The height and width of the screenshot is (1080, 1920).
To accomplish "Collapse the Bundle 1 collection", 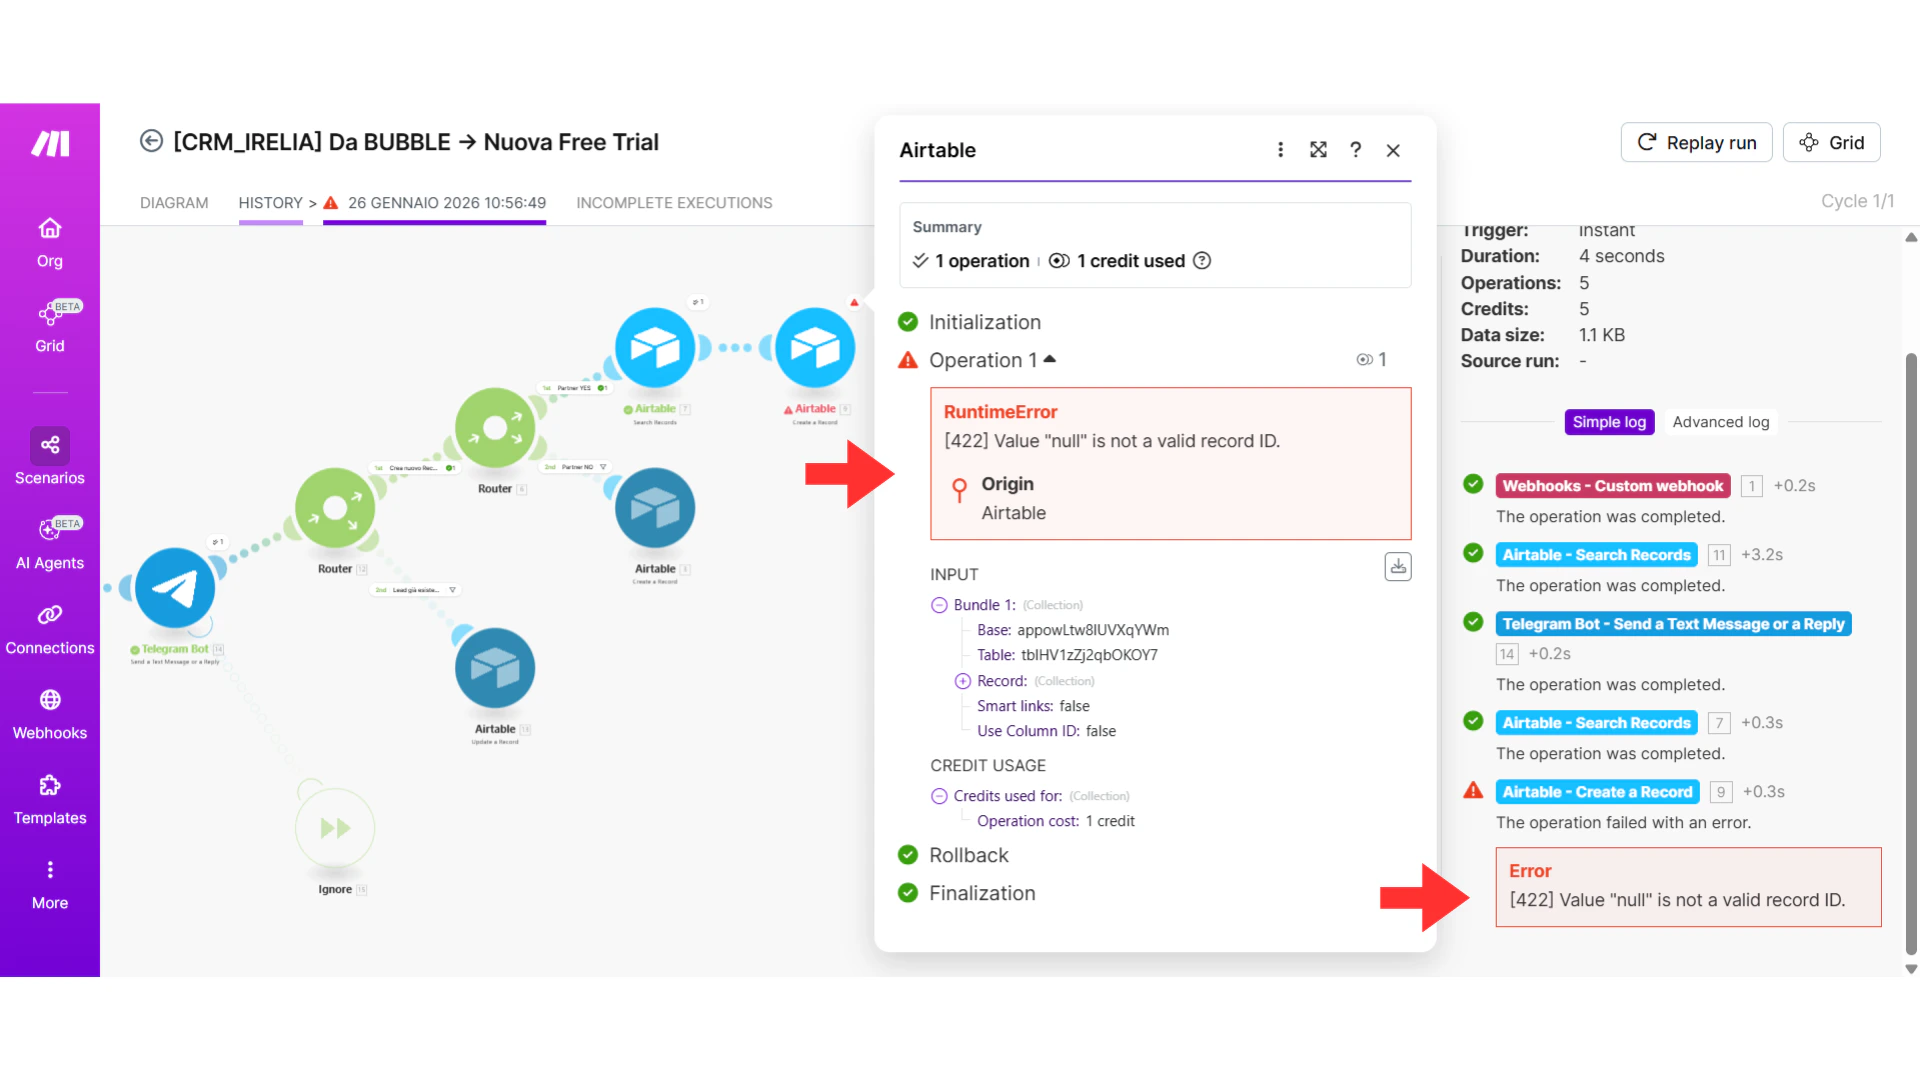I will tap(939, 605).
